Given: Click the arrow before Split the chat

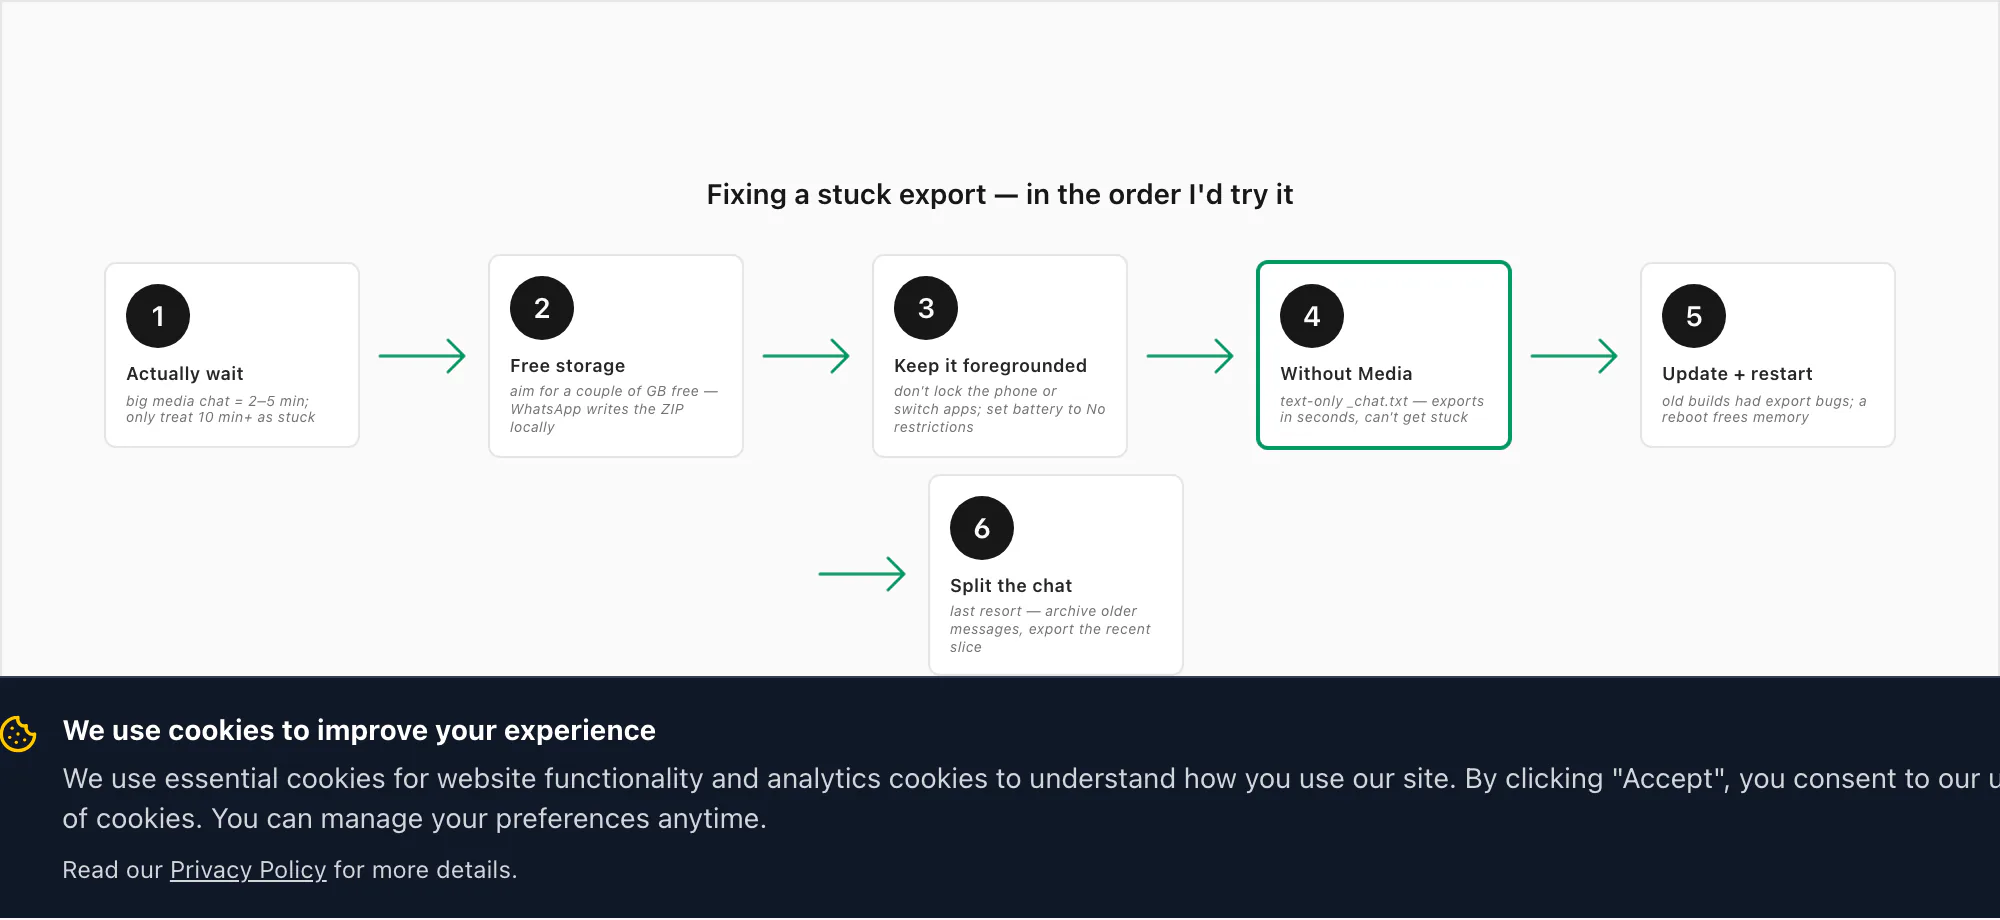Looking at the screenshot, I should tap(862, 574).
